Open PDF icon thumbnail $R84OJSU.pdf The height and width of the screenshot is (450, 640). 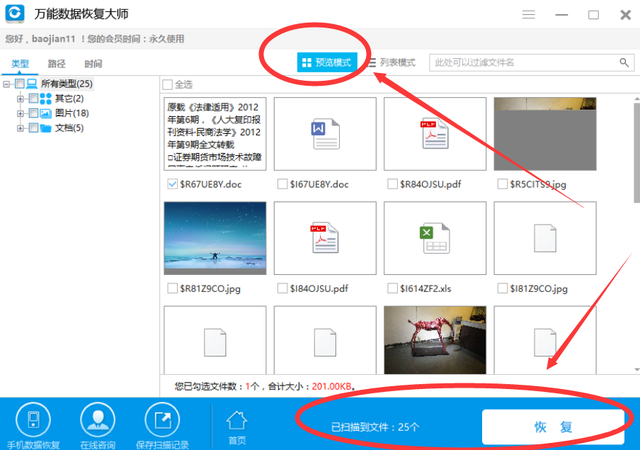pos(435,134)
